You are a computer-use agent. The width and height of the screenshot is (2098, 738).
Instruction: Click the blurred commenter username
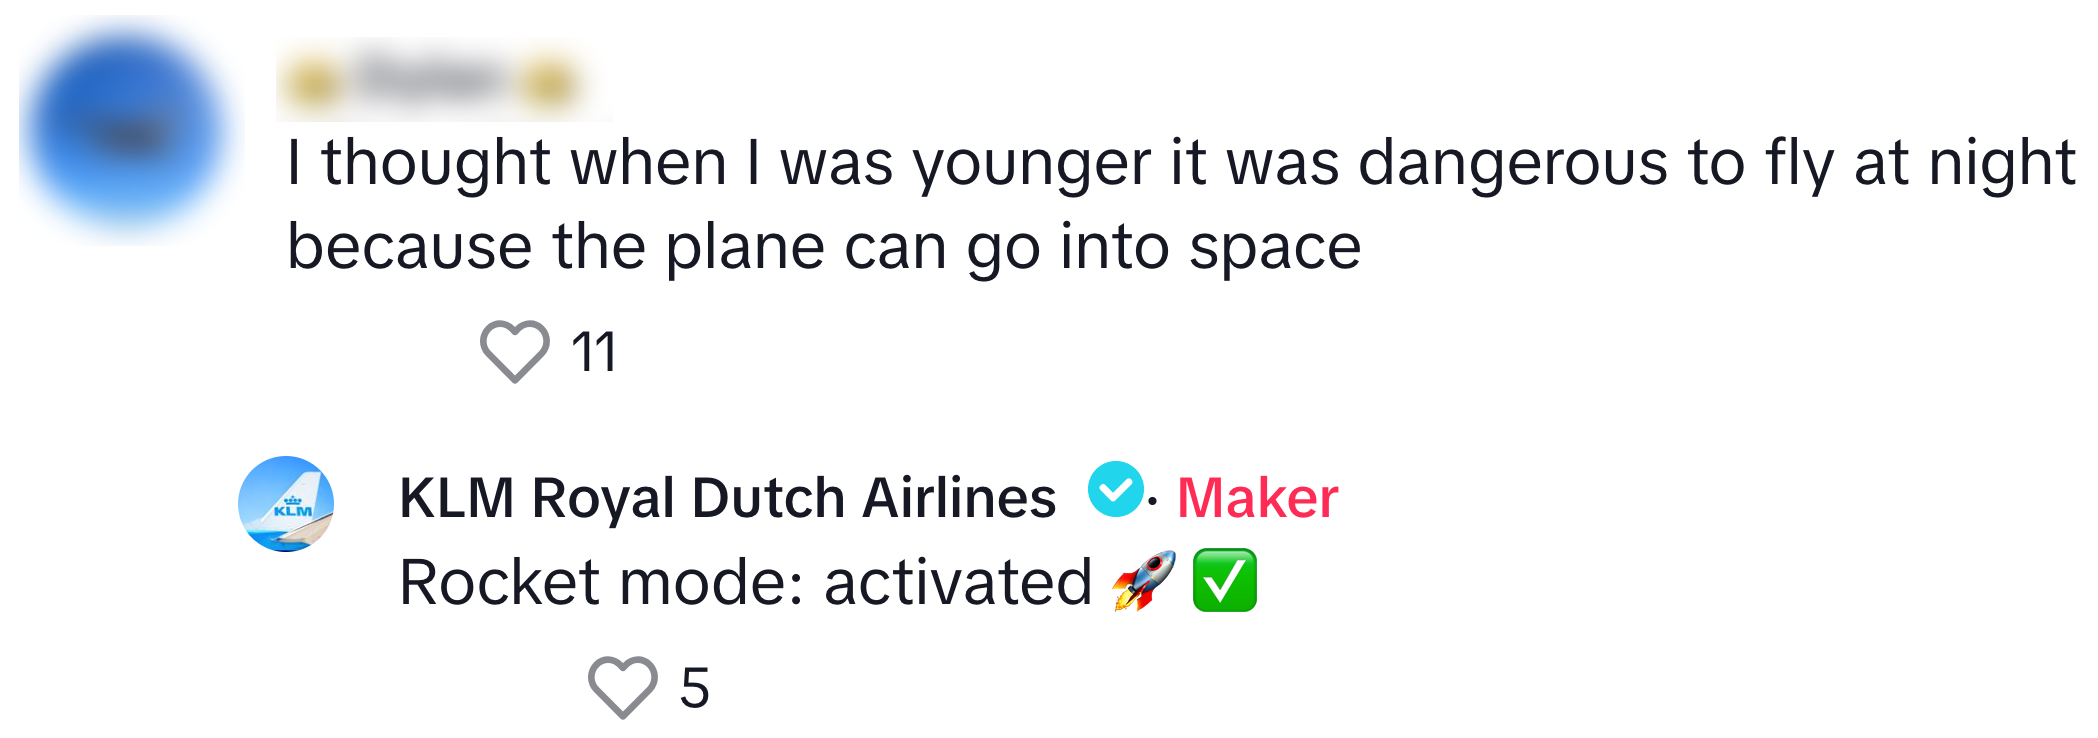point(430,80)
